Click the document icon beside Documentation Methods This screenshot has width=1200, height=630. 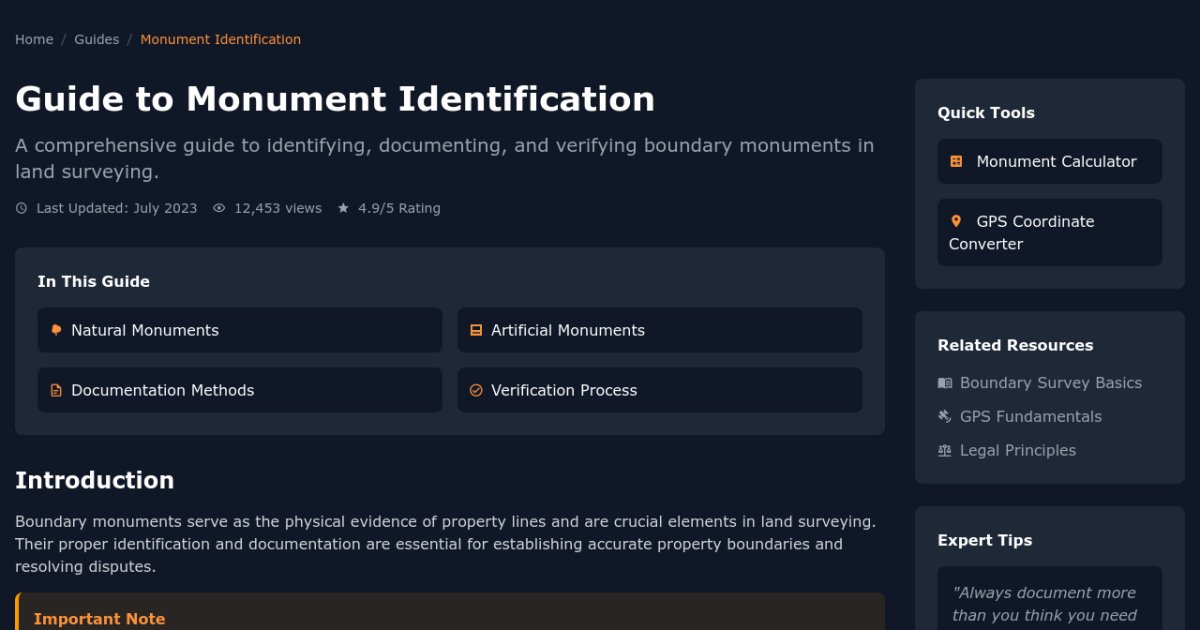[x=56, y=390]
